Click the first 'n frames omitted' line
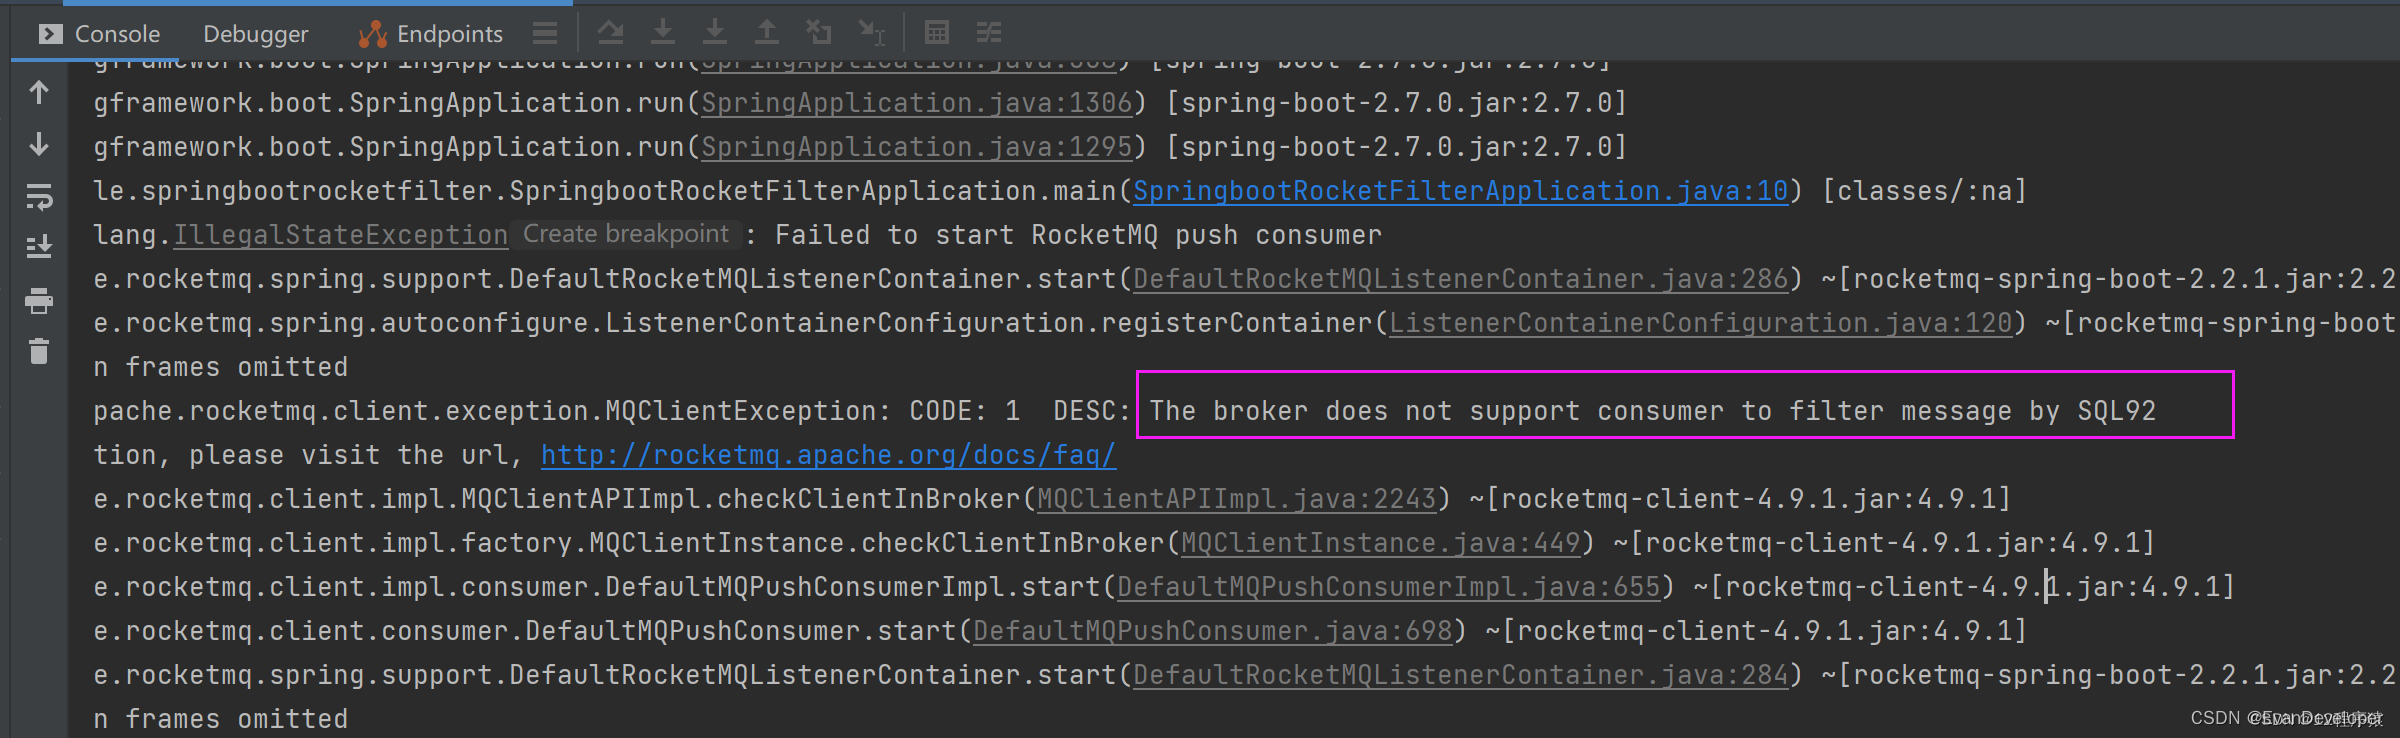This screenshot has width=2400, height=738. [x=221, y=367]
